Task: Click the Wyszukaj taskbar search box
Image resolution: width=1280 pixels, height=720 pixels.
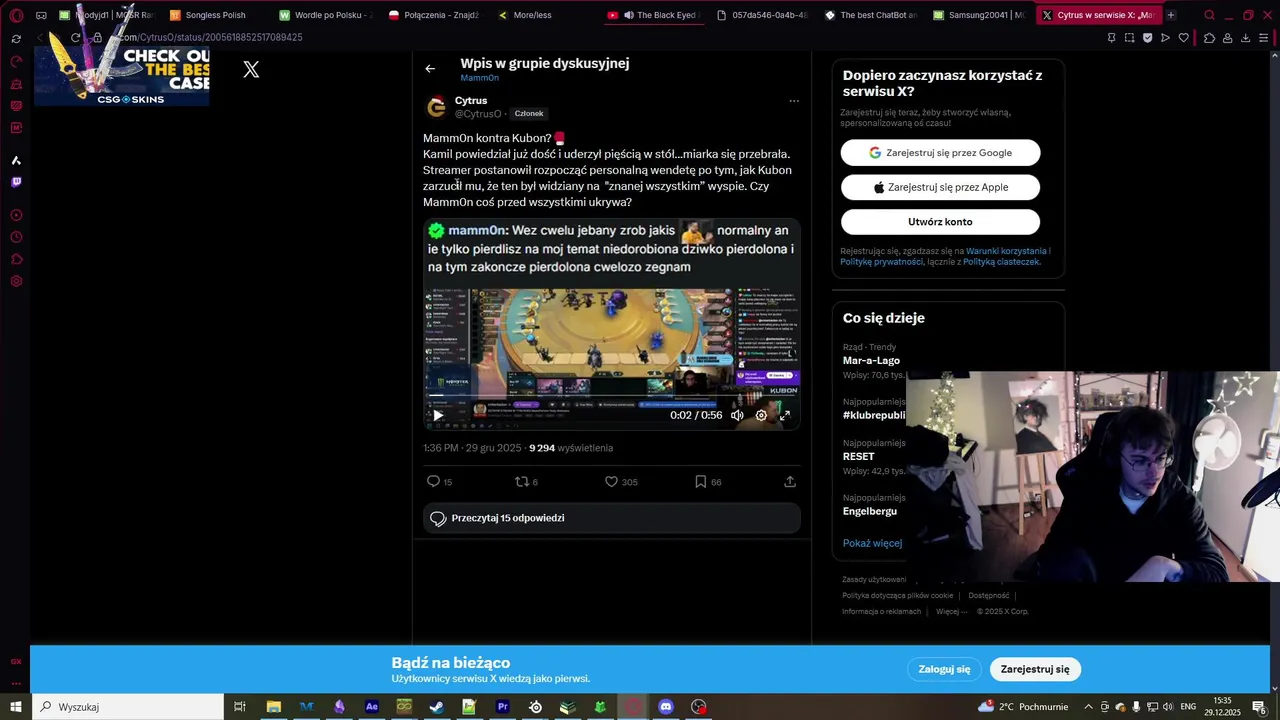Action: coord(128,707)
